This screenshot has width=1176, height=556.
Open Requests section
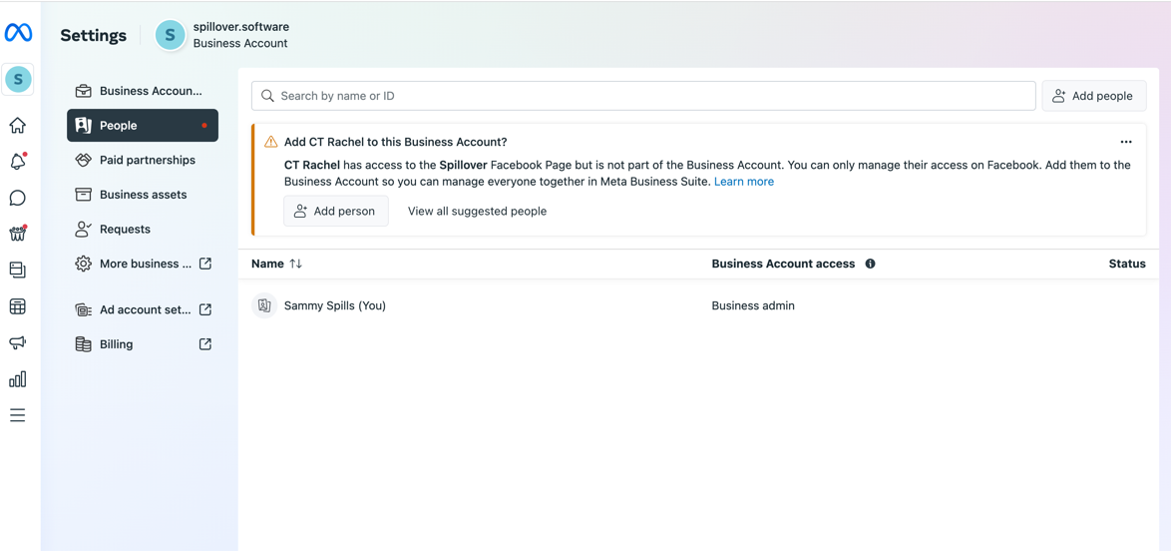pyautogui.click(x=142, y=229)
